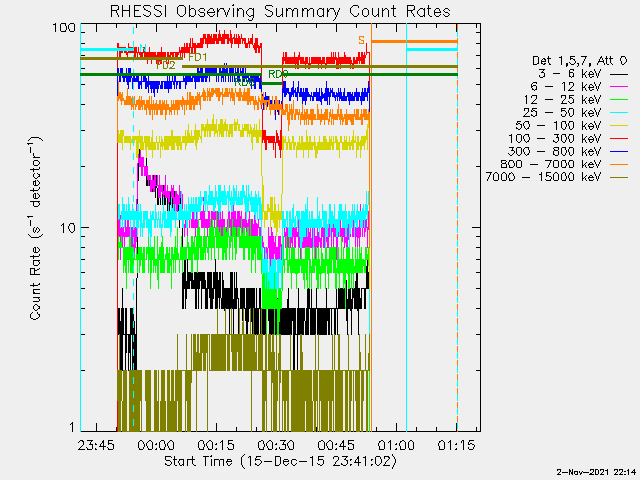Click the green line swatch for 12 - 25 keV
640x480 pixels.
pos(619,100)
